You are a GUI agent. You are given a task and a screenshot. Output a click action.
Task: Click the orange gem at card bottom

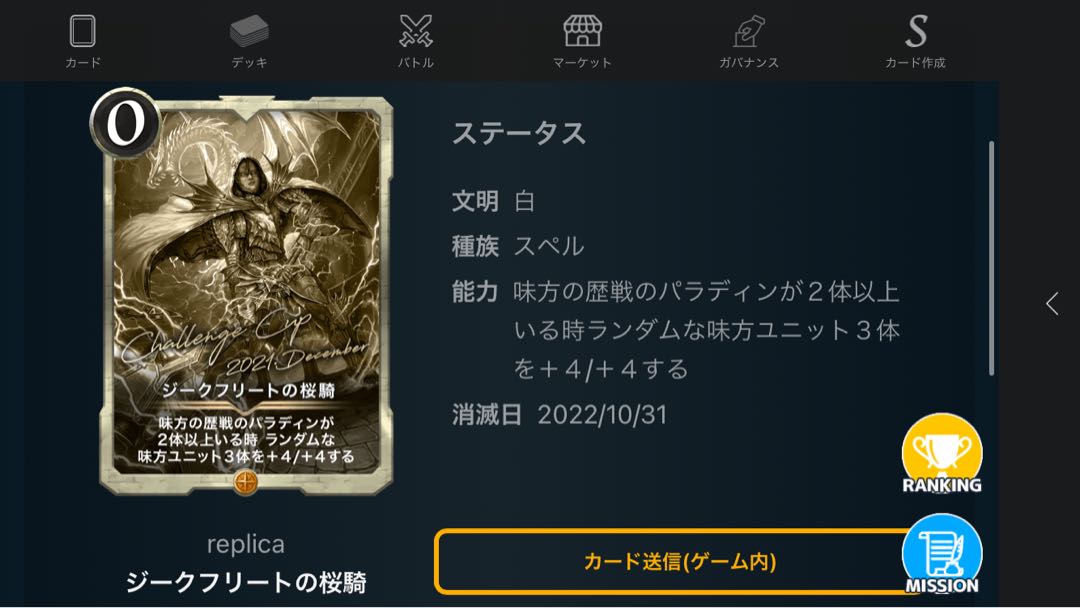click(x=246, y=482)
